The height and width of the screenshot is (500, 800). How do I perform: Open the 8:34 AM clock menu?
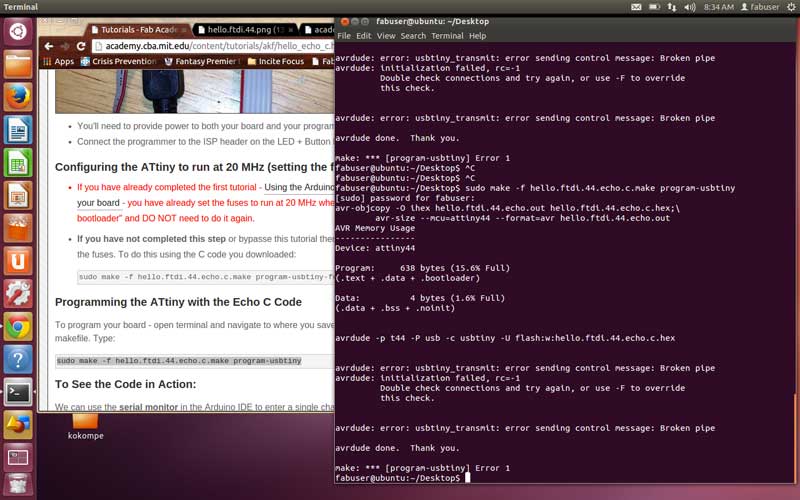pyautogui.click(x=718, y=7)
